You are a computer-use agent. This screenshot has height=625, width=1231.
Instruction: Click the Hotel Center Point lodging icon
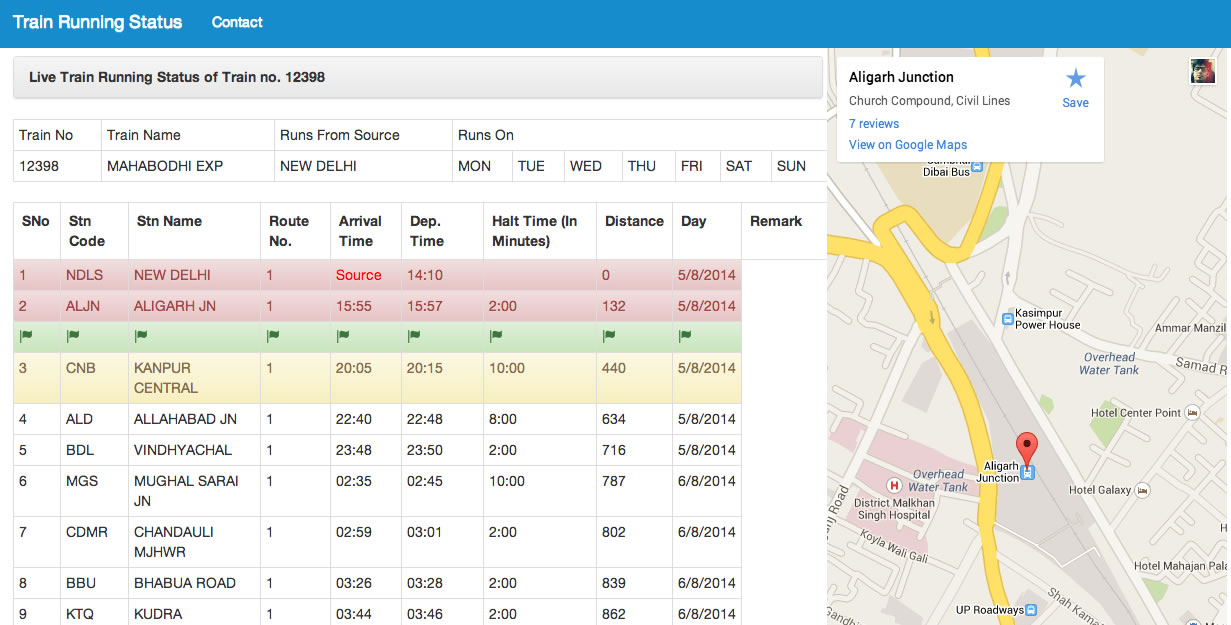point(1191,412)
